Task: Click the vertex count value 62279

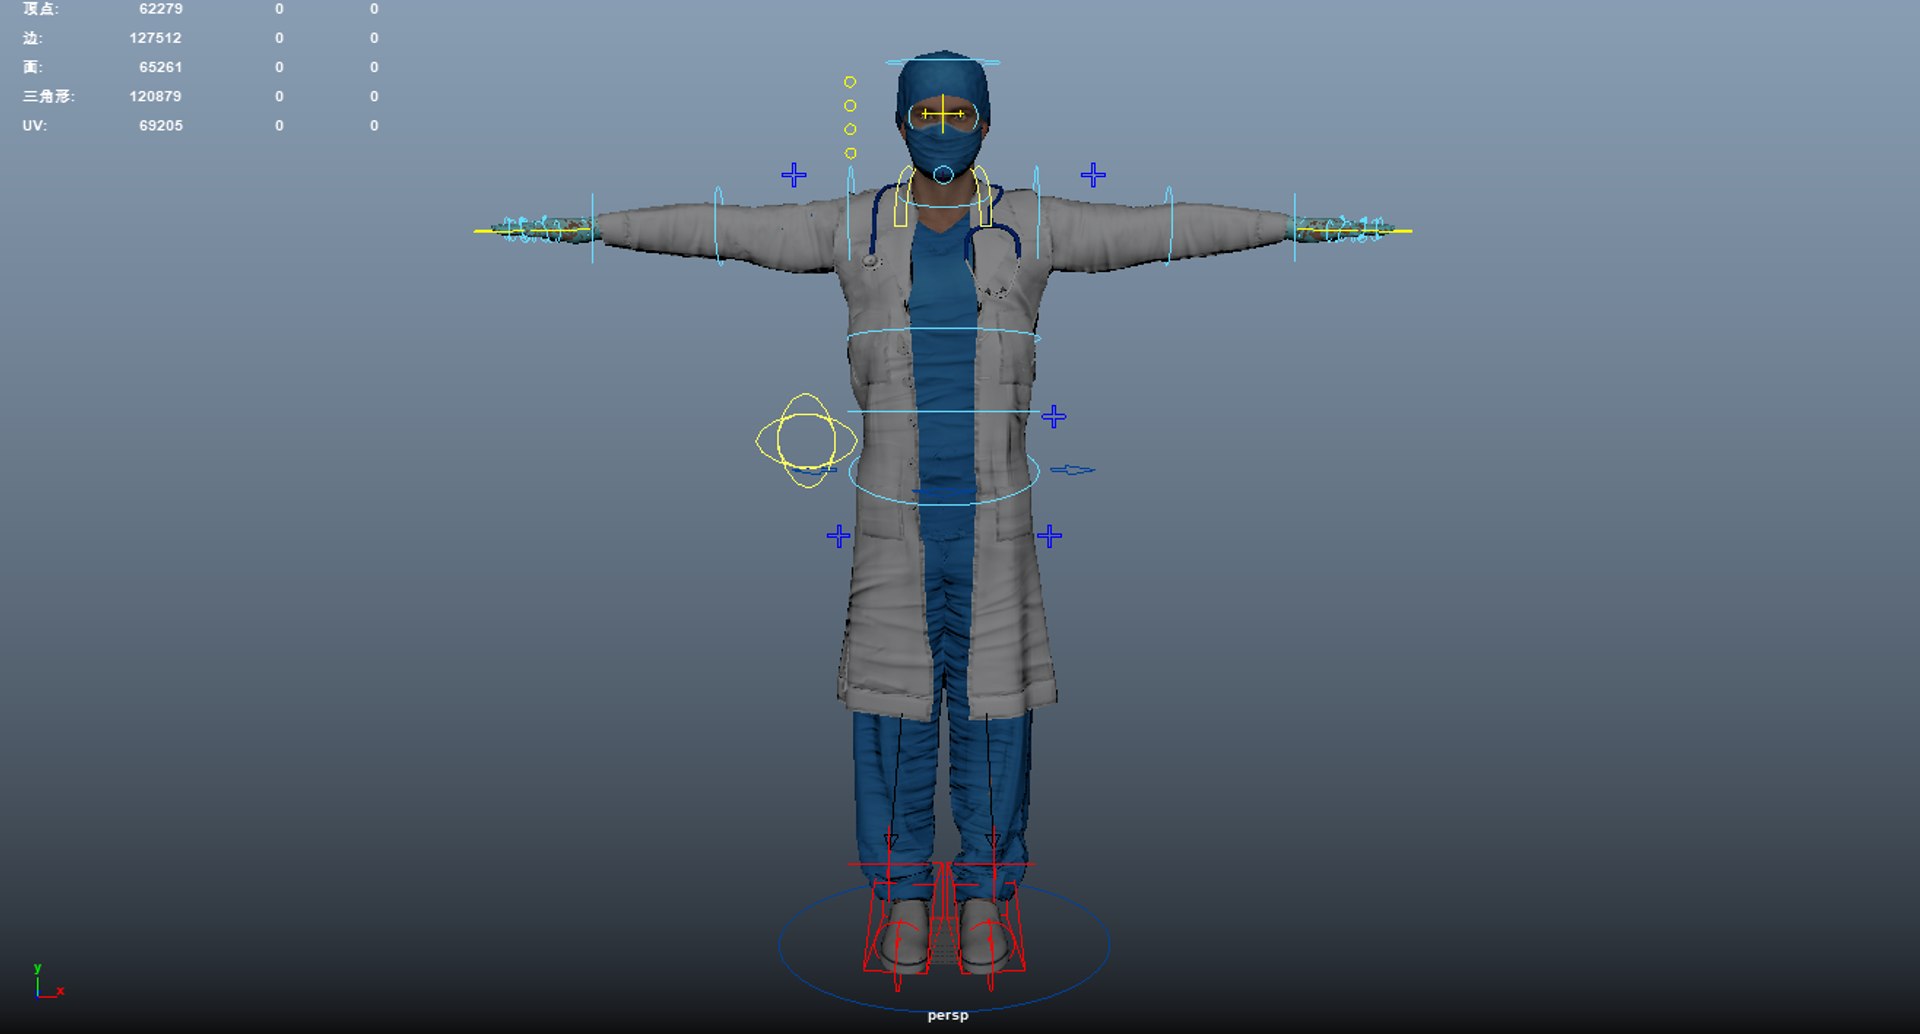Action: tap(161, 9)
